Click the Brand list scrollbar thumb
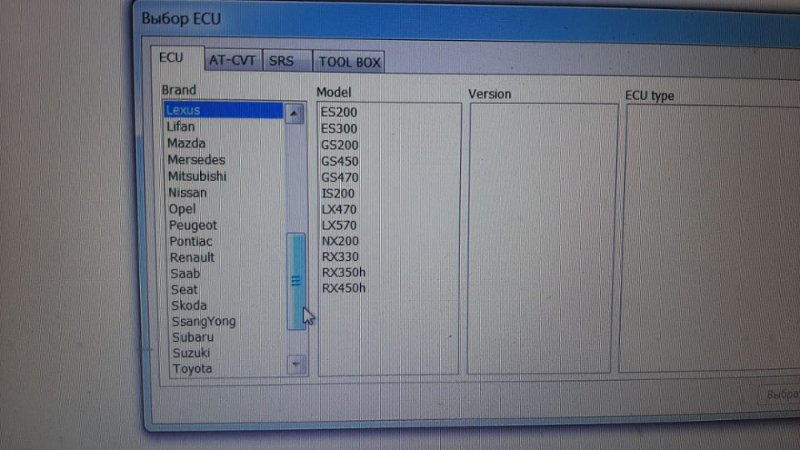This screenshot has width=800, height=450. [296, 281]
